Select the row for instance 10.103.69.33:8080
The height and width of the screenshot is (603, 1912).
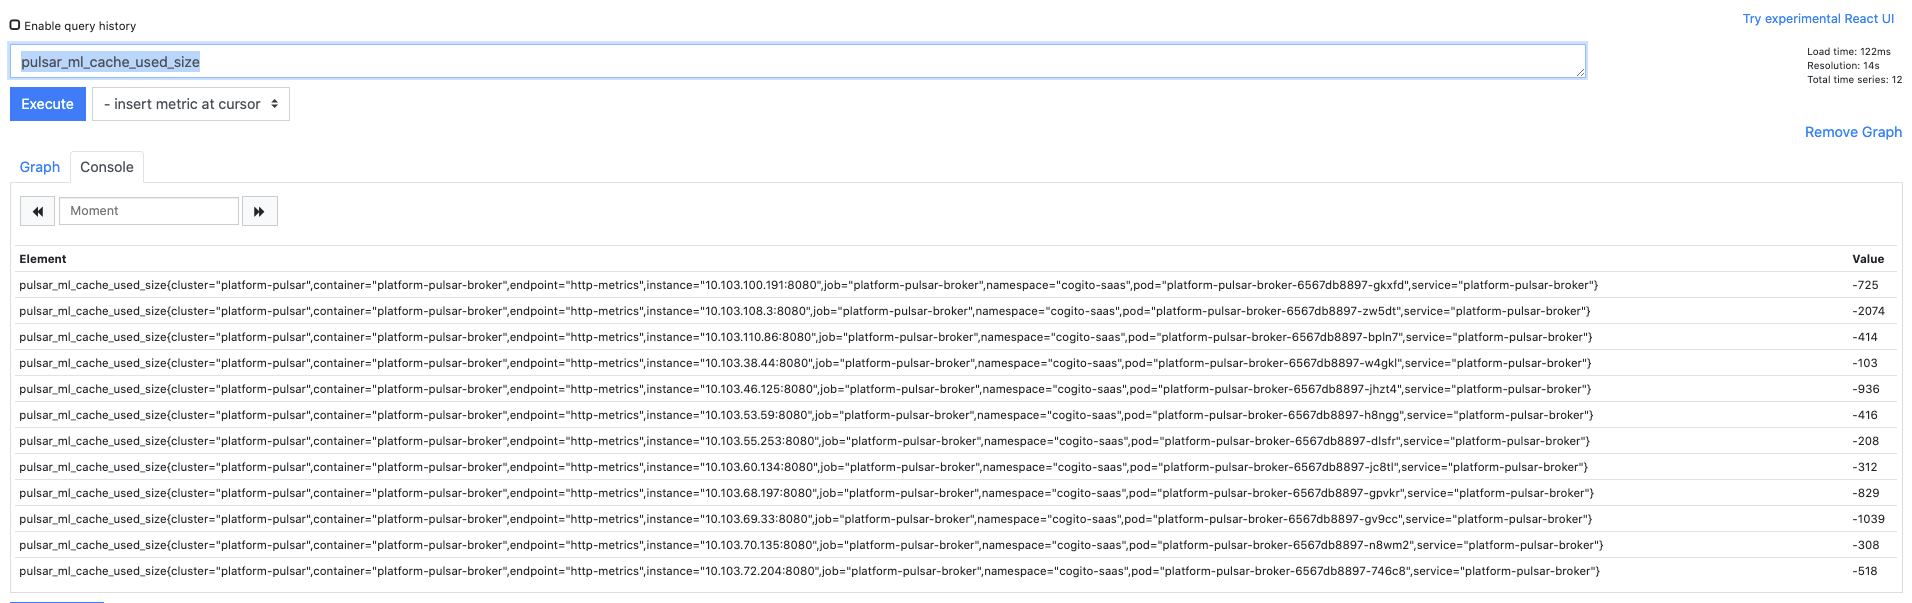point(956,519)
